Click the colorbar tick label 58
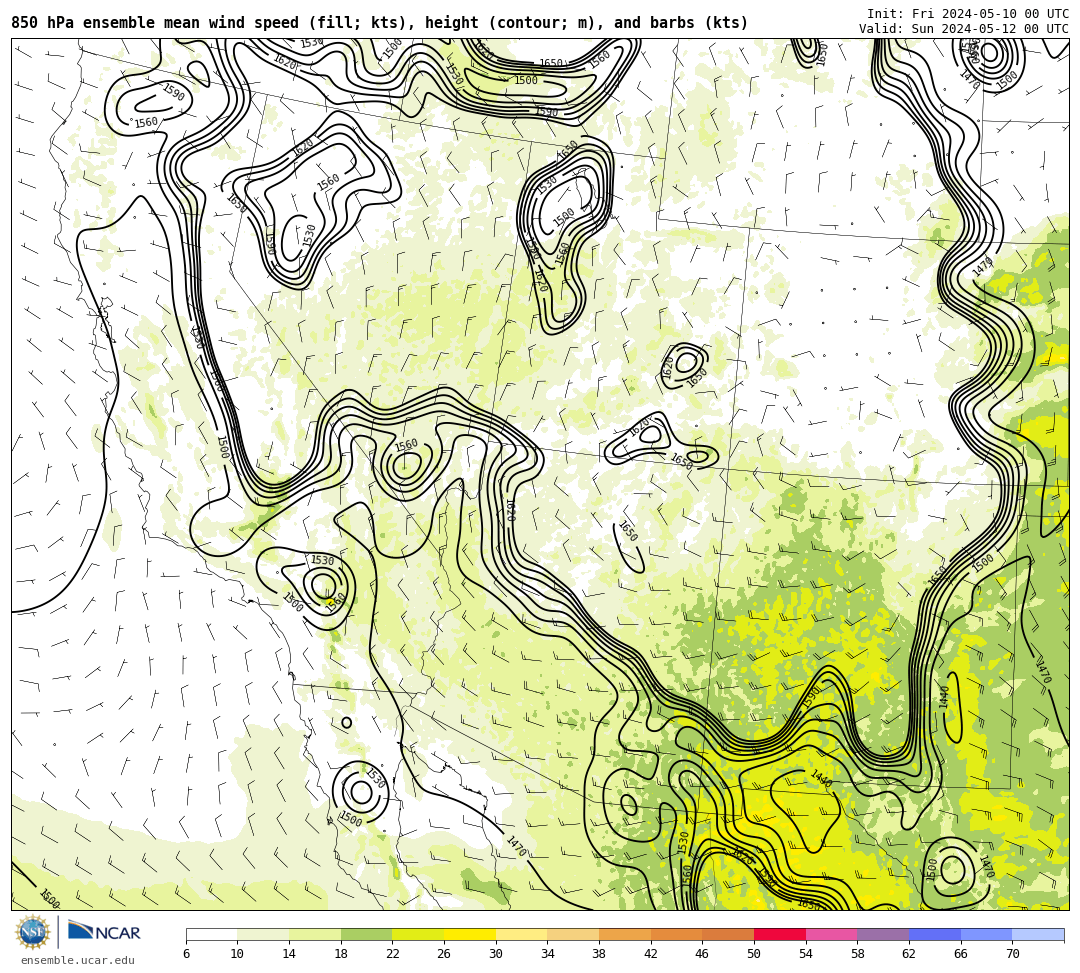1080x973 pixels. pos(858,954)
